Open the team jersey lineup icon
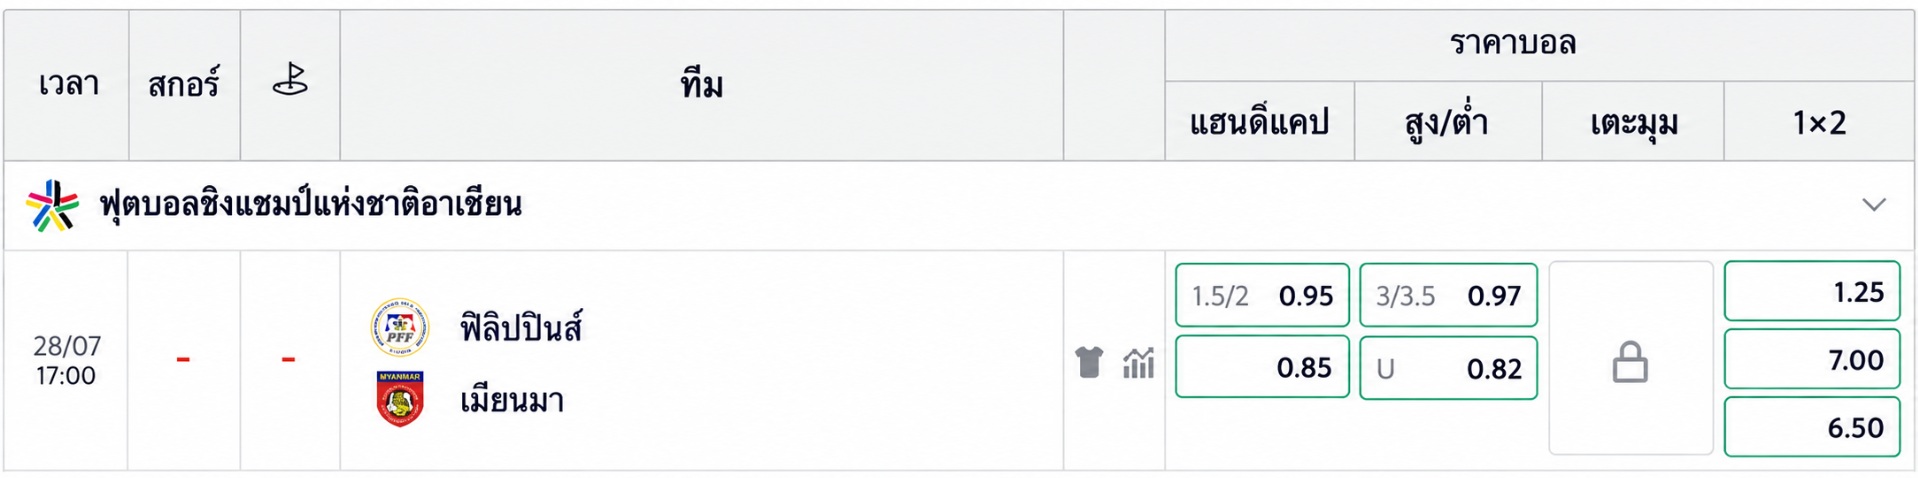The image size is (1918, 478). (x=1089, y=362)
